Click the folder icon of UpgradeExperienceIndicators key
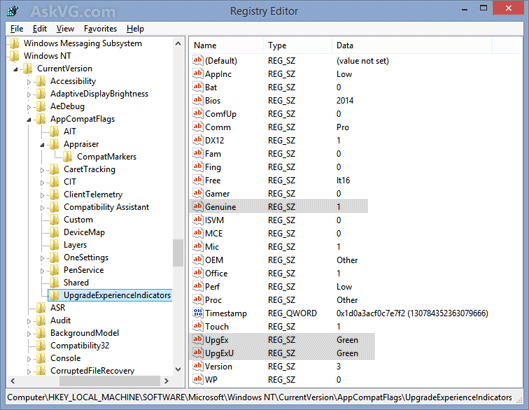The image size is (529, 410). (54, 295)
